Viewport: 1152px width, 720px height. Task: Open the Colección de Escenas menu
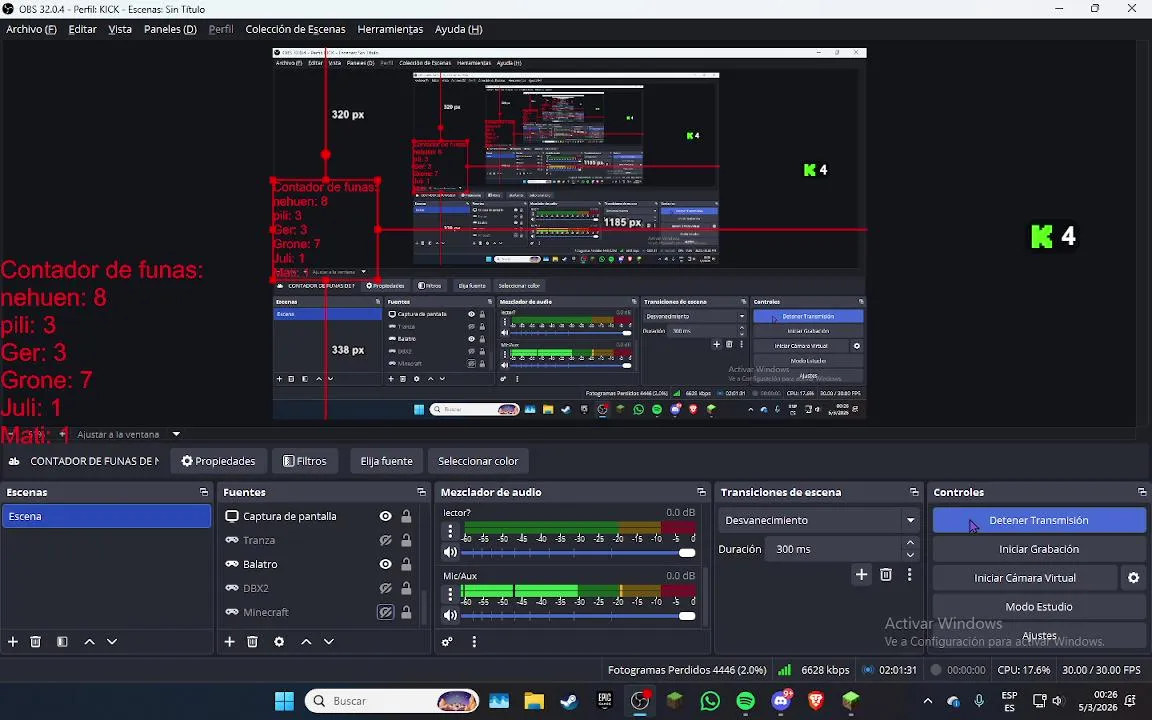pyautogui.click(x=295, y=29)
